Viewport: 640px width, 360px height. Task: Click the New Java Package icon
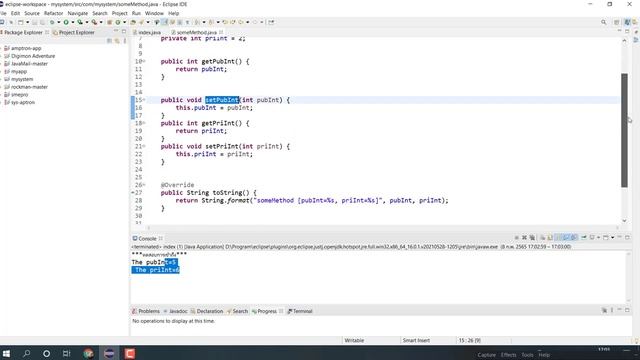[109, 22]
